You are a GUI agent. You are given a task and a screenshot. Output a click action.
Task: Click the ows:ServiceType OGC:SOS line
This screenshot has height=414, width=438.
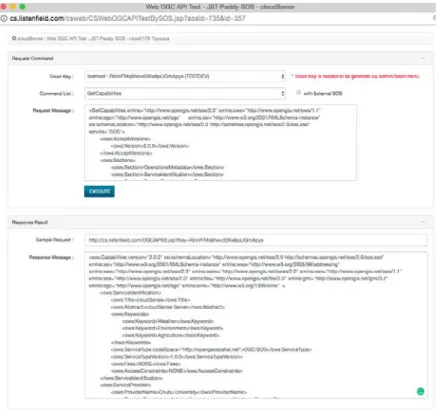coord(211,350)
